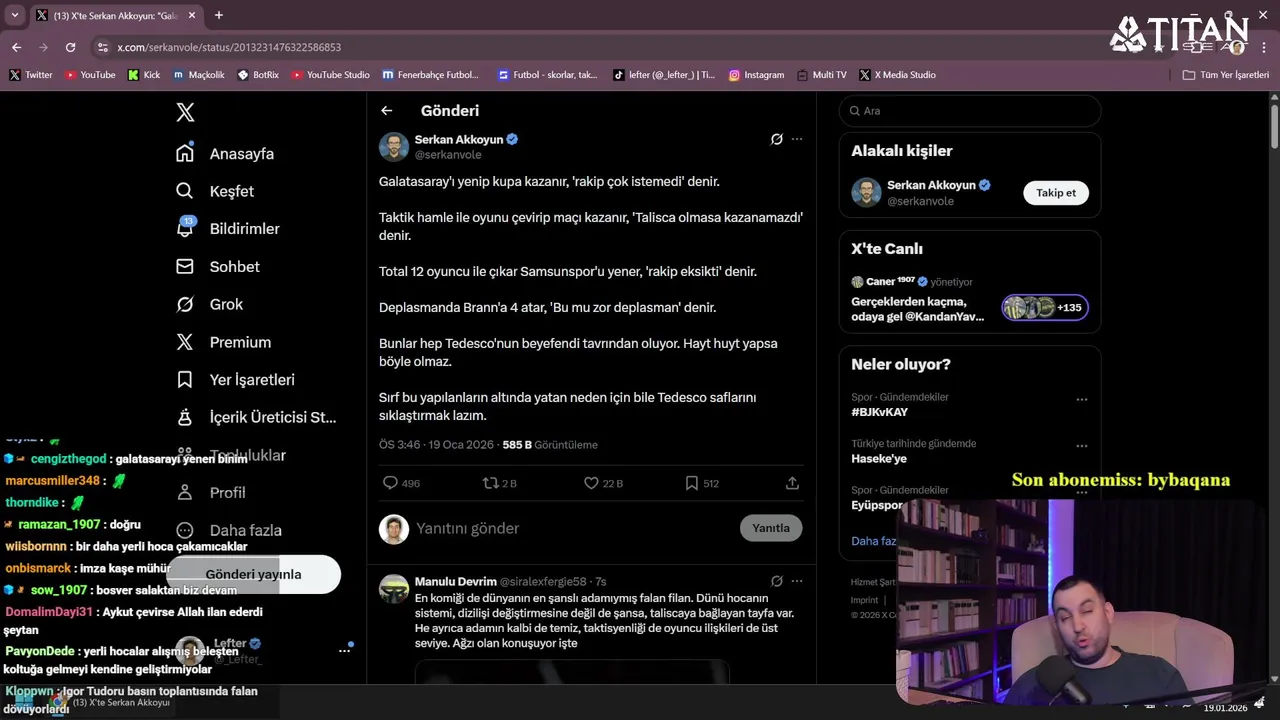Open Maçkolik bookmark
The image size is (1280, 720).
click(198, 75)
